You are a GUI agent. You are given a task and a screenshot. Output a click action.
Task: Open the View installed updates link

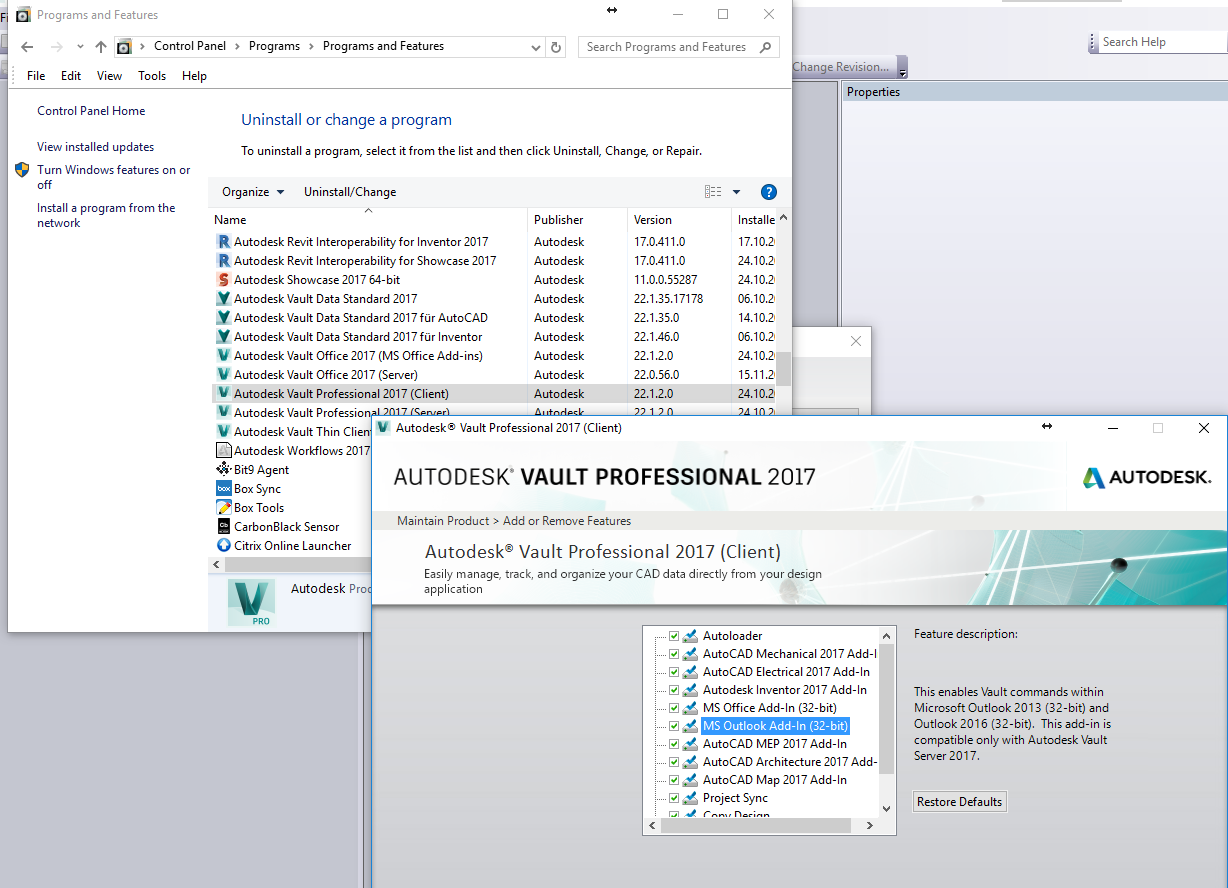tap(95, 146)
